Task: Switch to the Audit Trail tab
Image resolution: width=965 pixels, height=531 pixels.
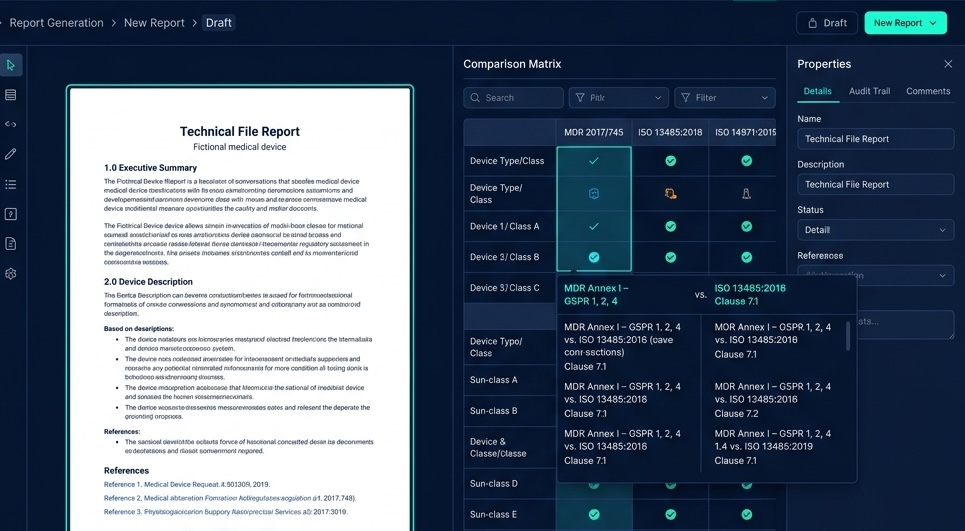Action: coord(869,91)
